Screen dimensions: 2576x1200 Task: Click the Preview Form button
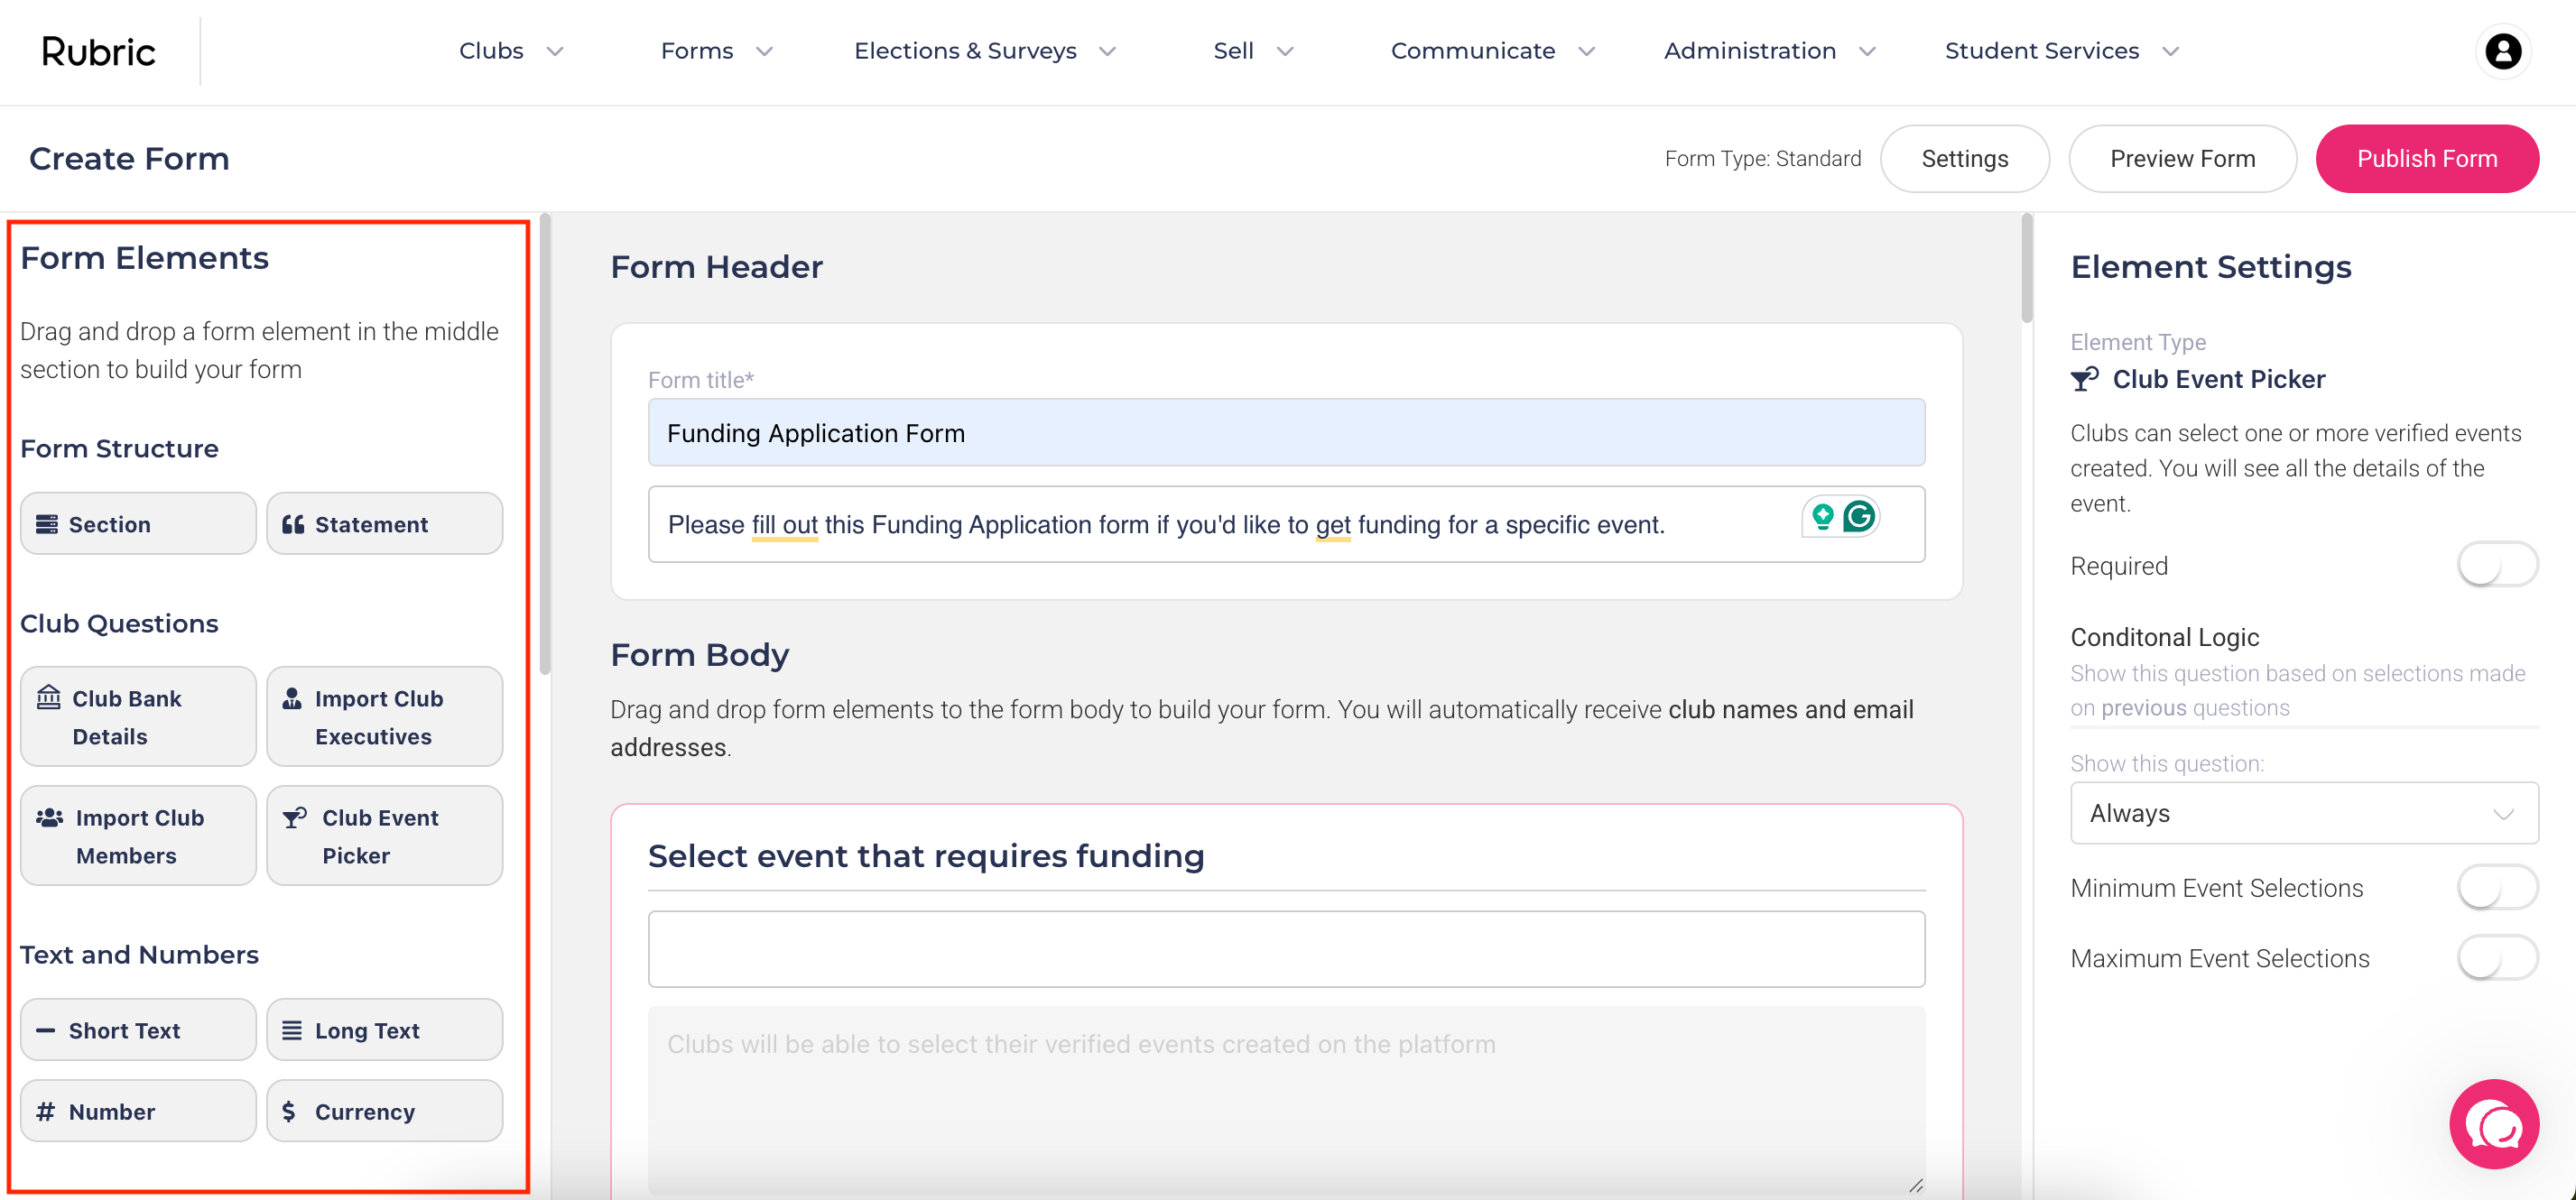(x=2182, y=159)
